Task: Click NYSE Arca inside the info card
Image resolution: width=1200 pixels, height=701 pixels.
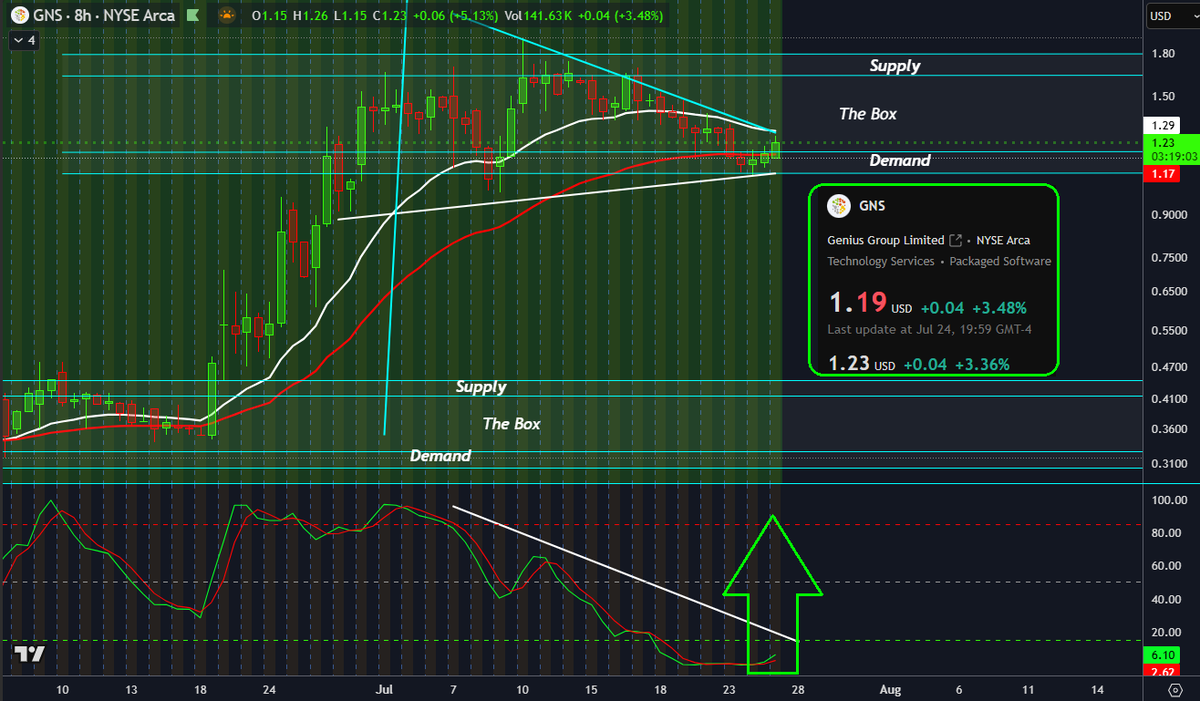Action: tap(1003, 240)
